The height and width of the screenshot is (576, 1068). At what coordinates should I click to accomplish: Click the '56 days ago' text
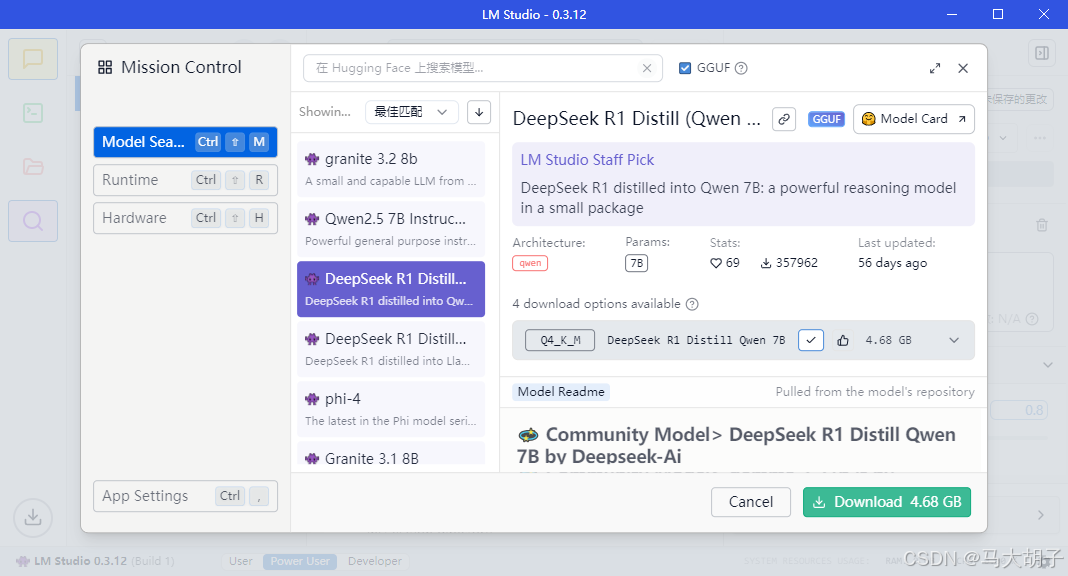892,263
